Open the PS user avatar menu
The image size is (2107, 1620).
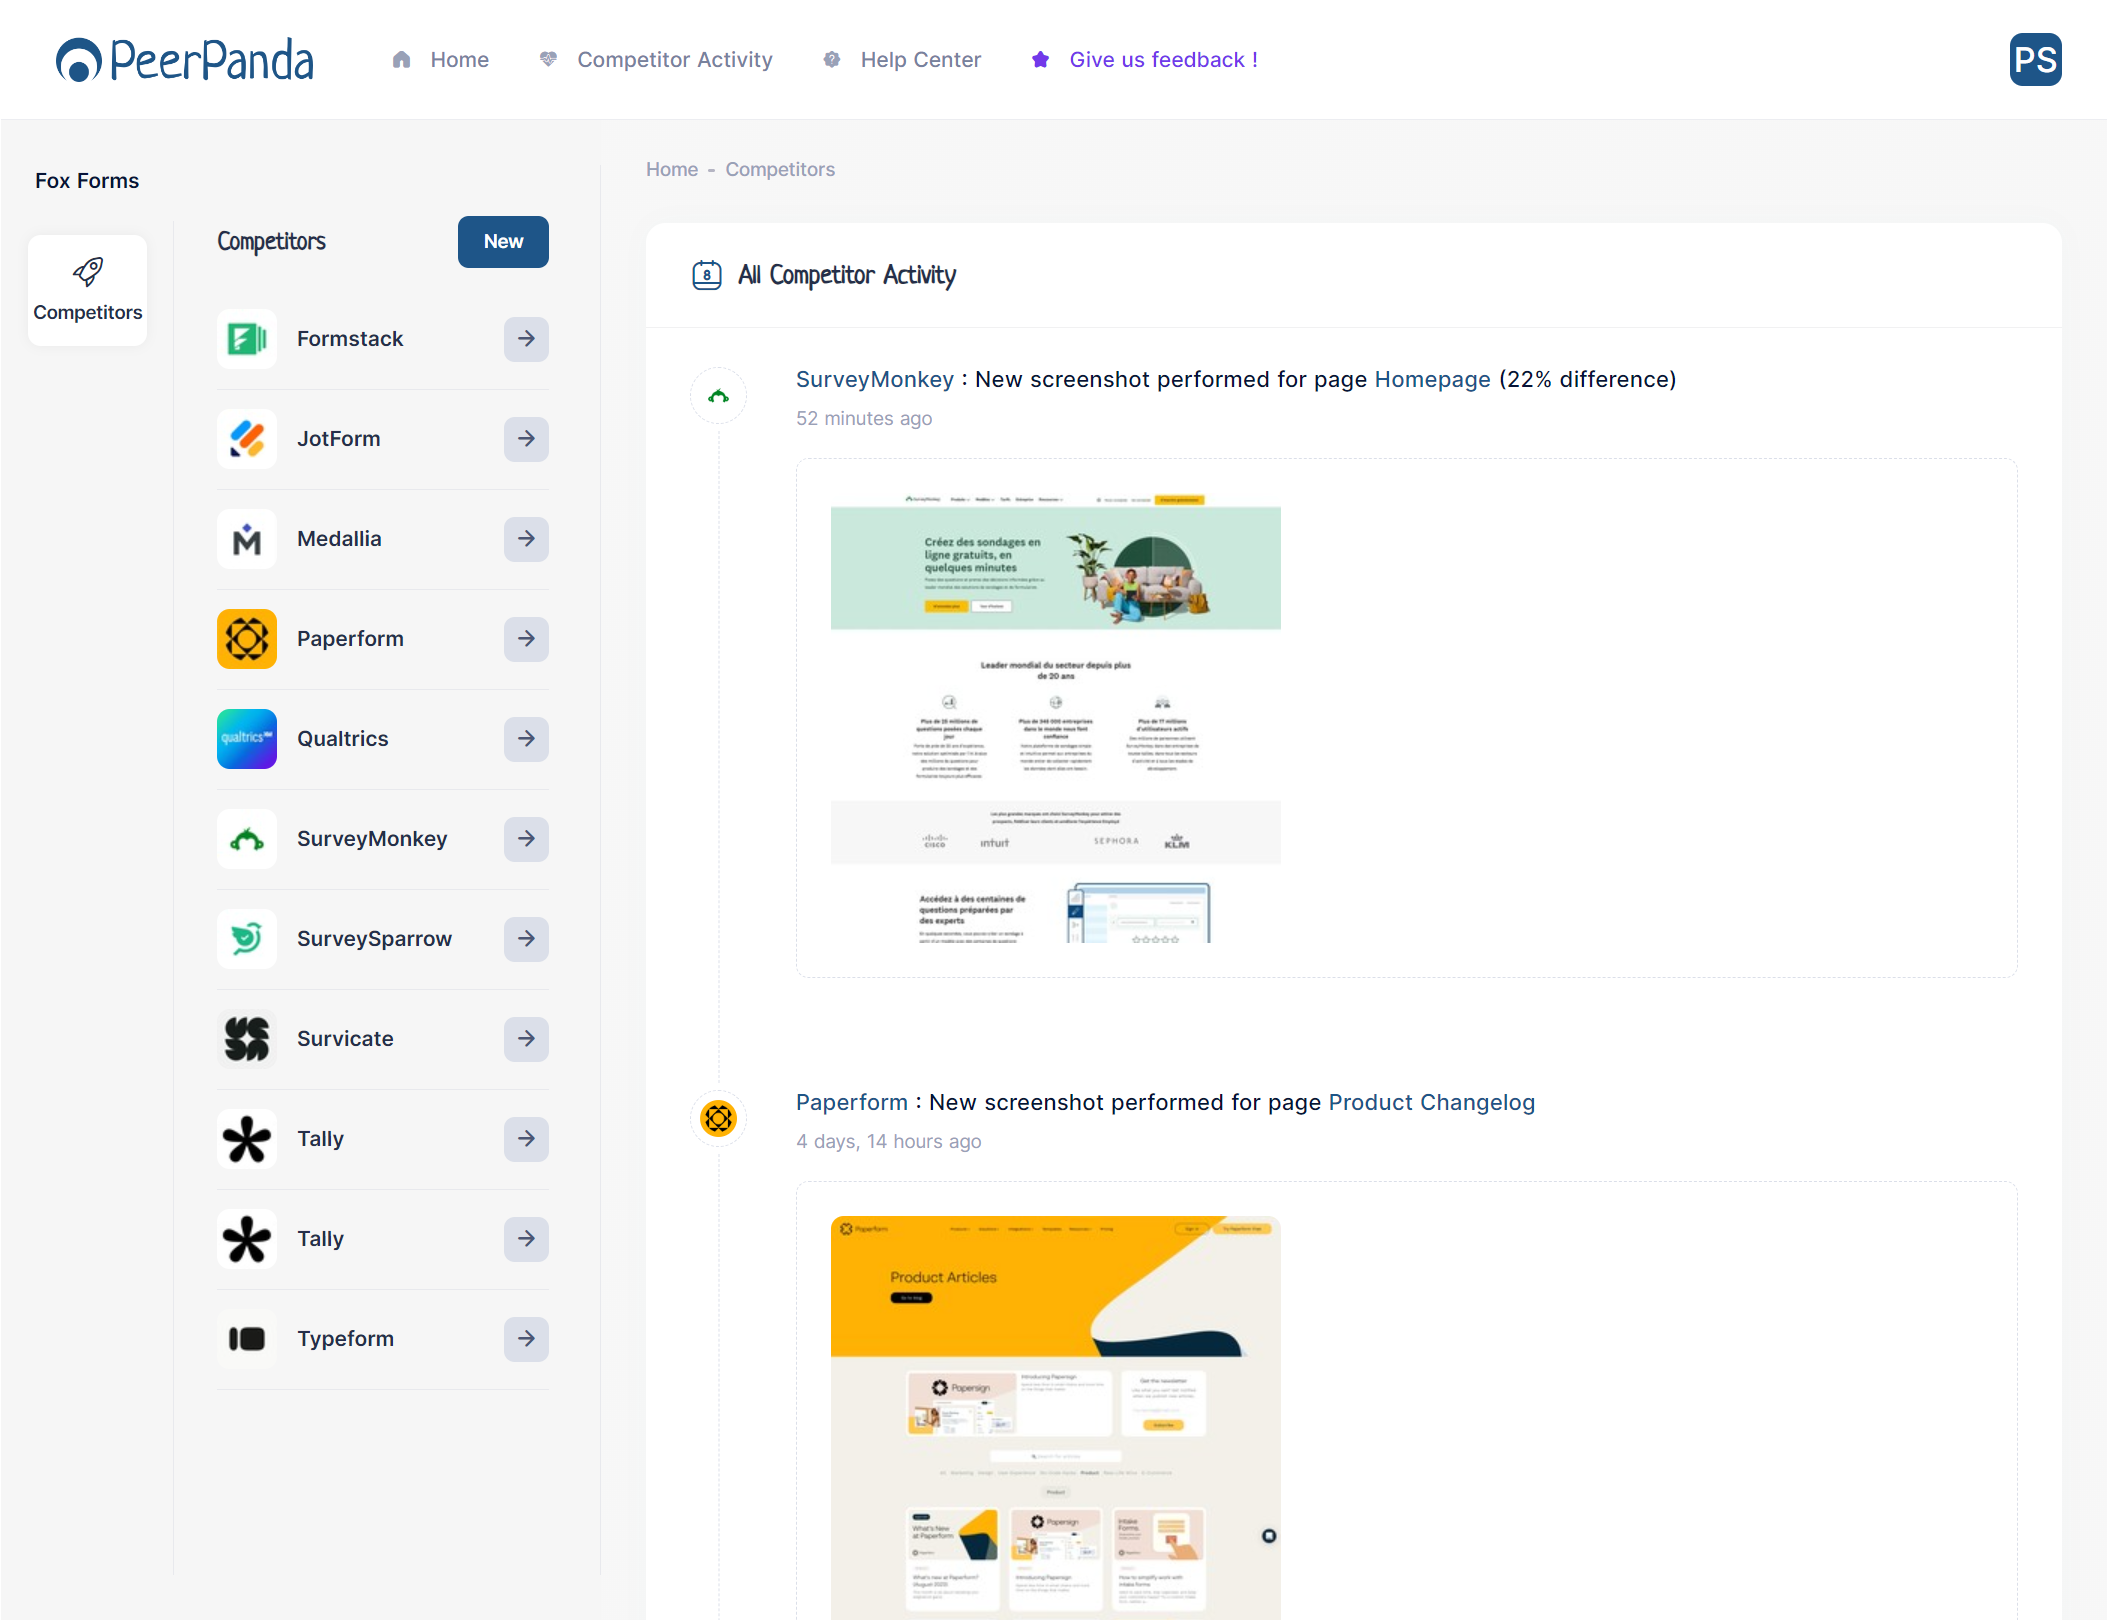tap(2034, 60)
